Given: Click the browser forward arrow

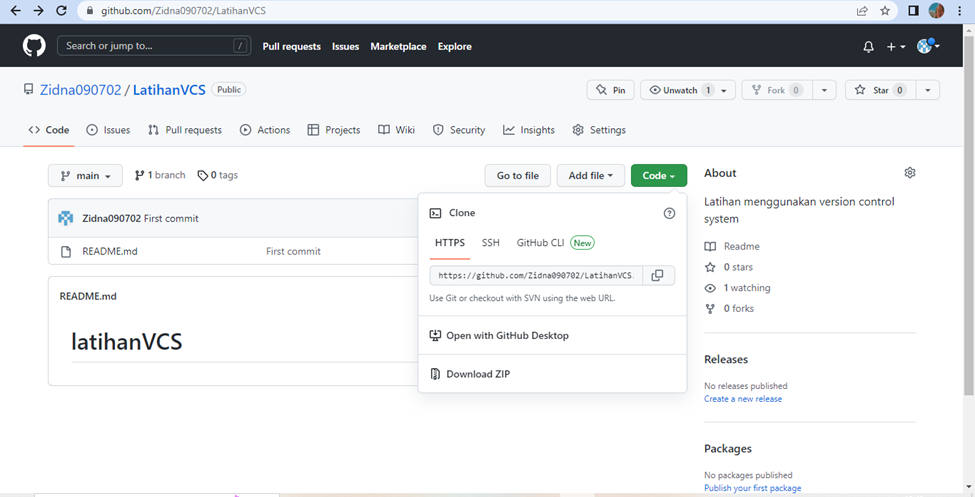Looking at the screenshot, I should [x=39, y=11].
